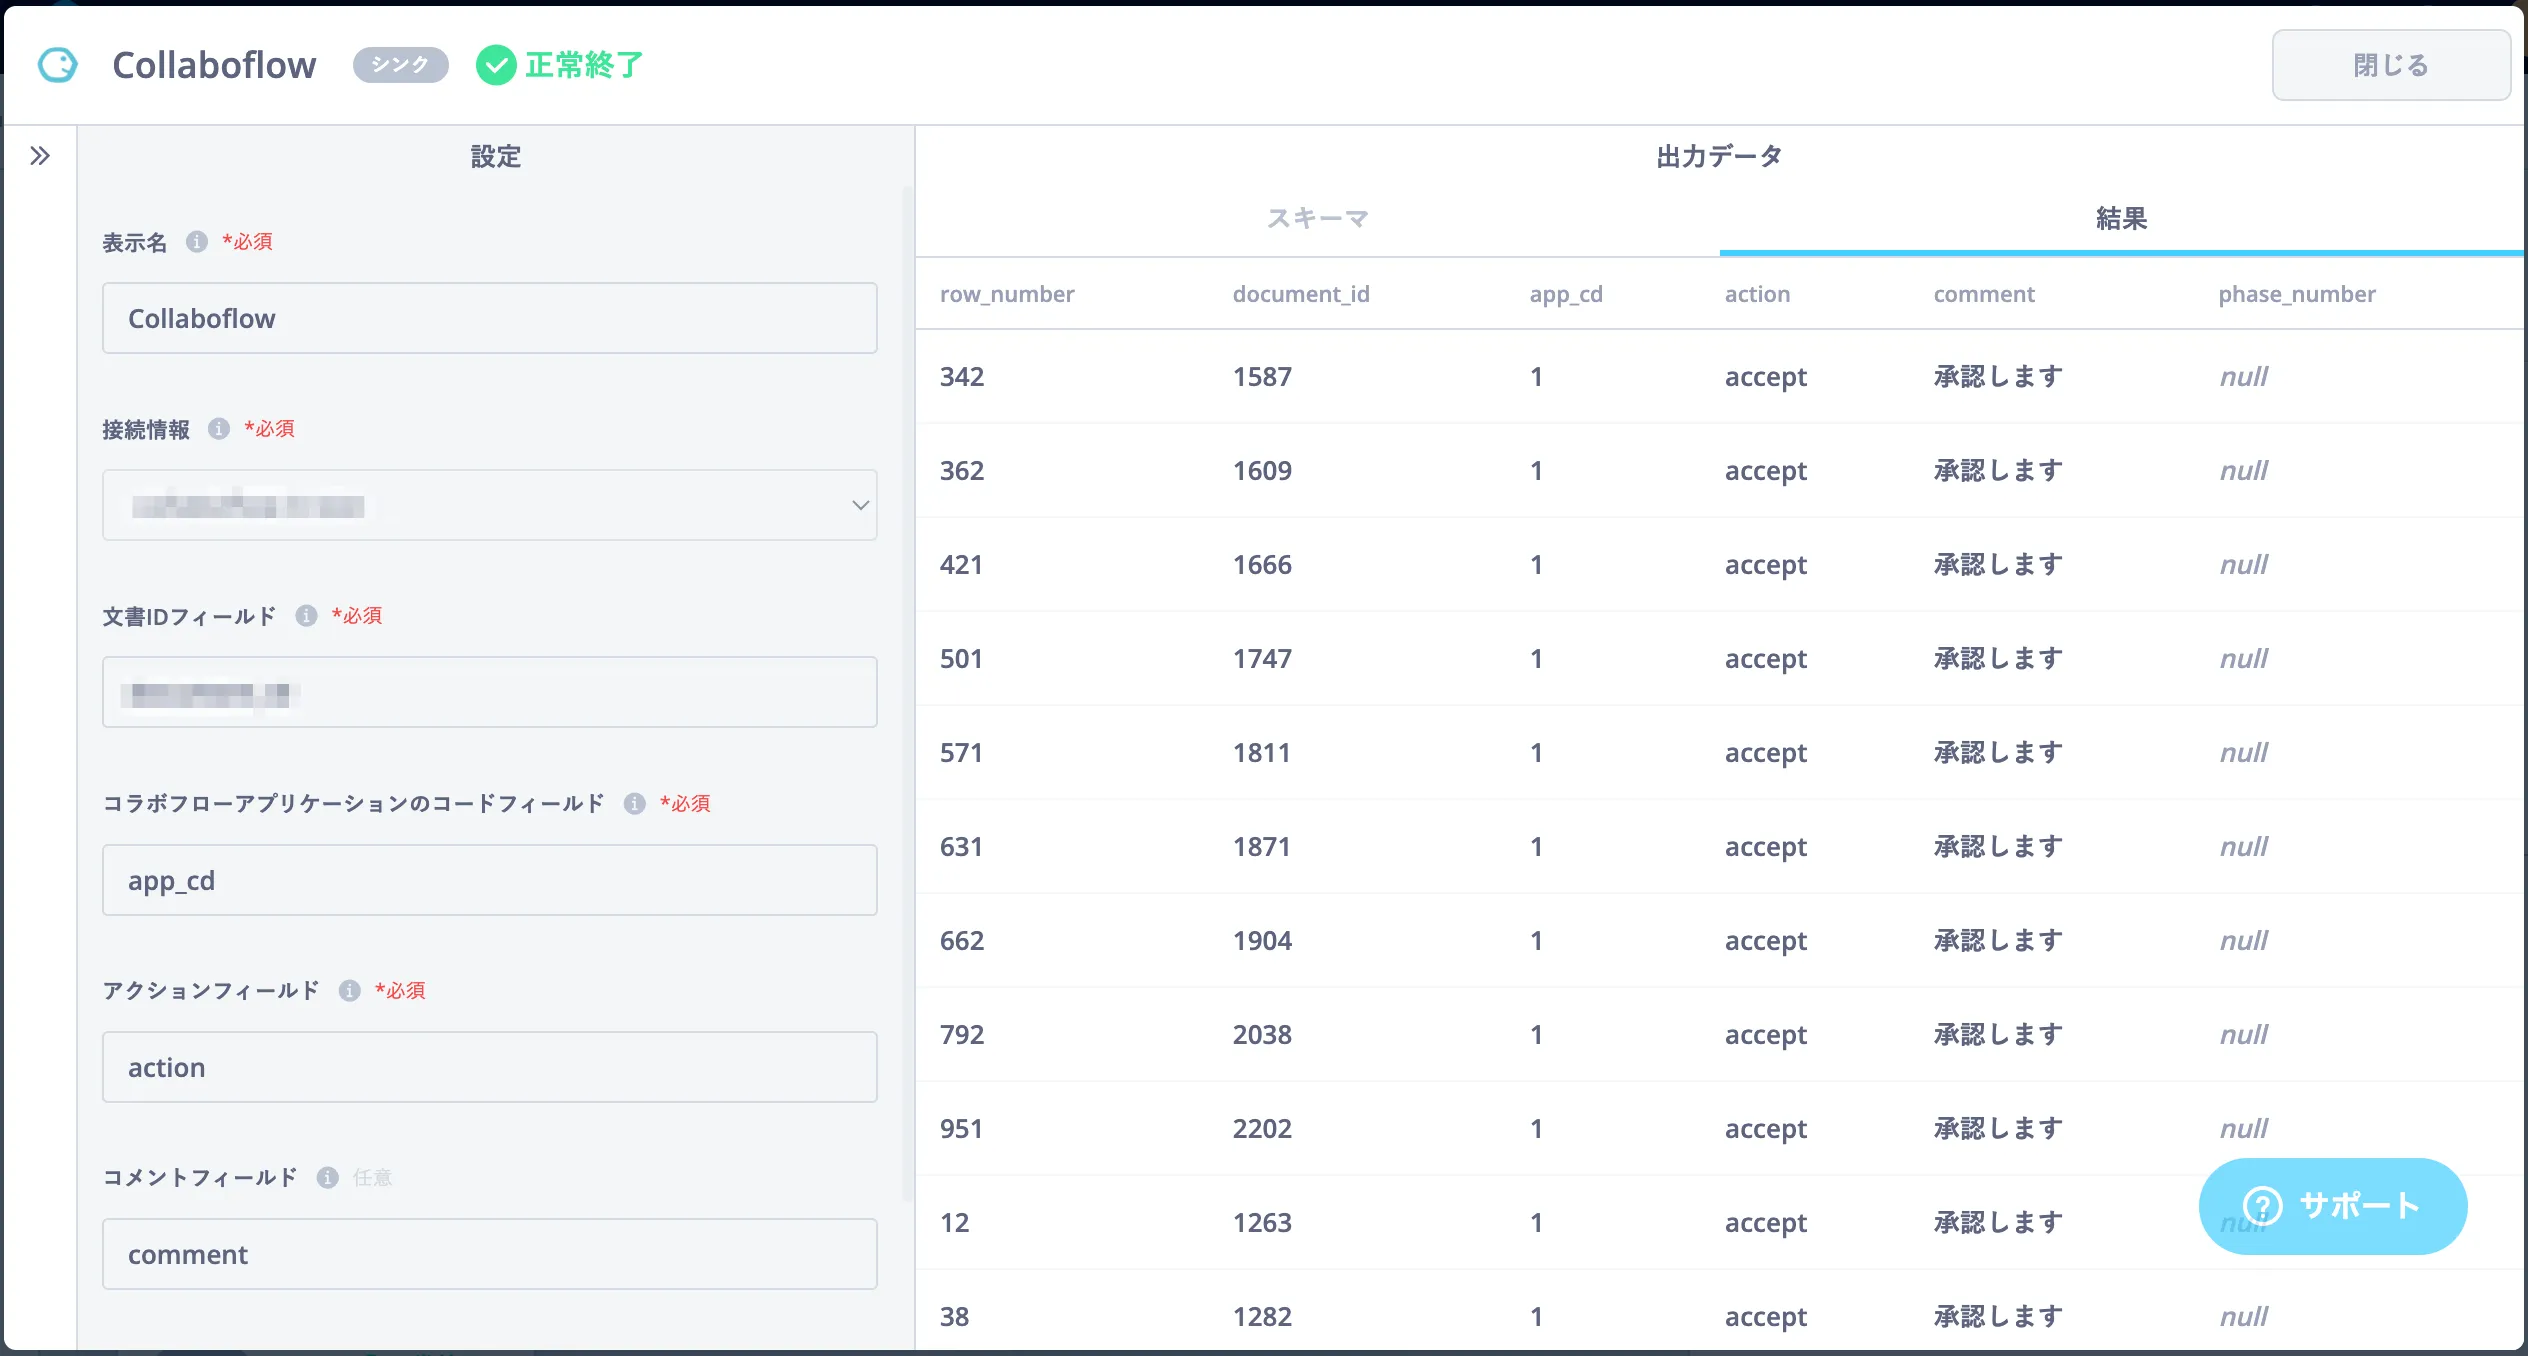Click info icon next to 文書IDフィールド
Viewport: 2528px width, 1356px height.
306,616
